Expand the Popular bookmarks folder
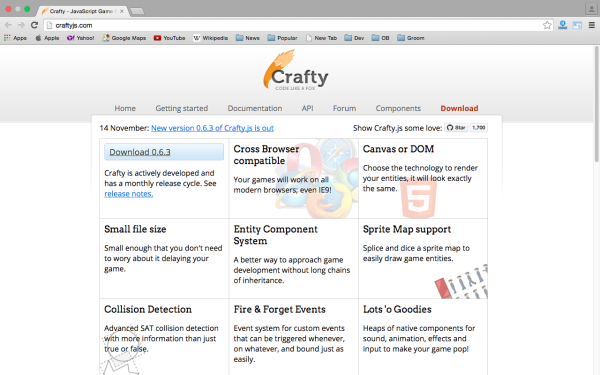600x375 pixels. pos(282,38)
